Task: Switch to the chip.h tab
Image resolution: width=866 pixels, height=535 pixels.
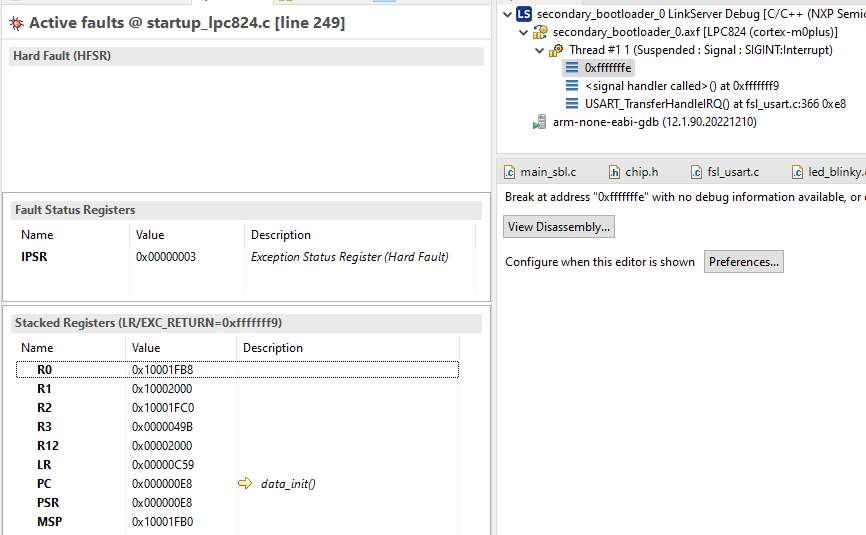Action: click(633, 172)
